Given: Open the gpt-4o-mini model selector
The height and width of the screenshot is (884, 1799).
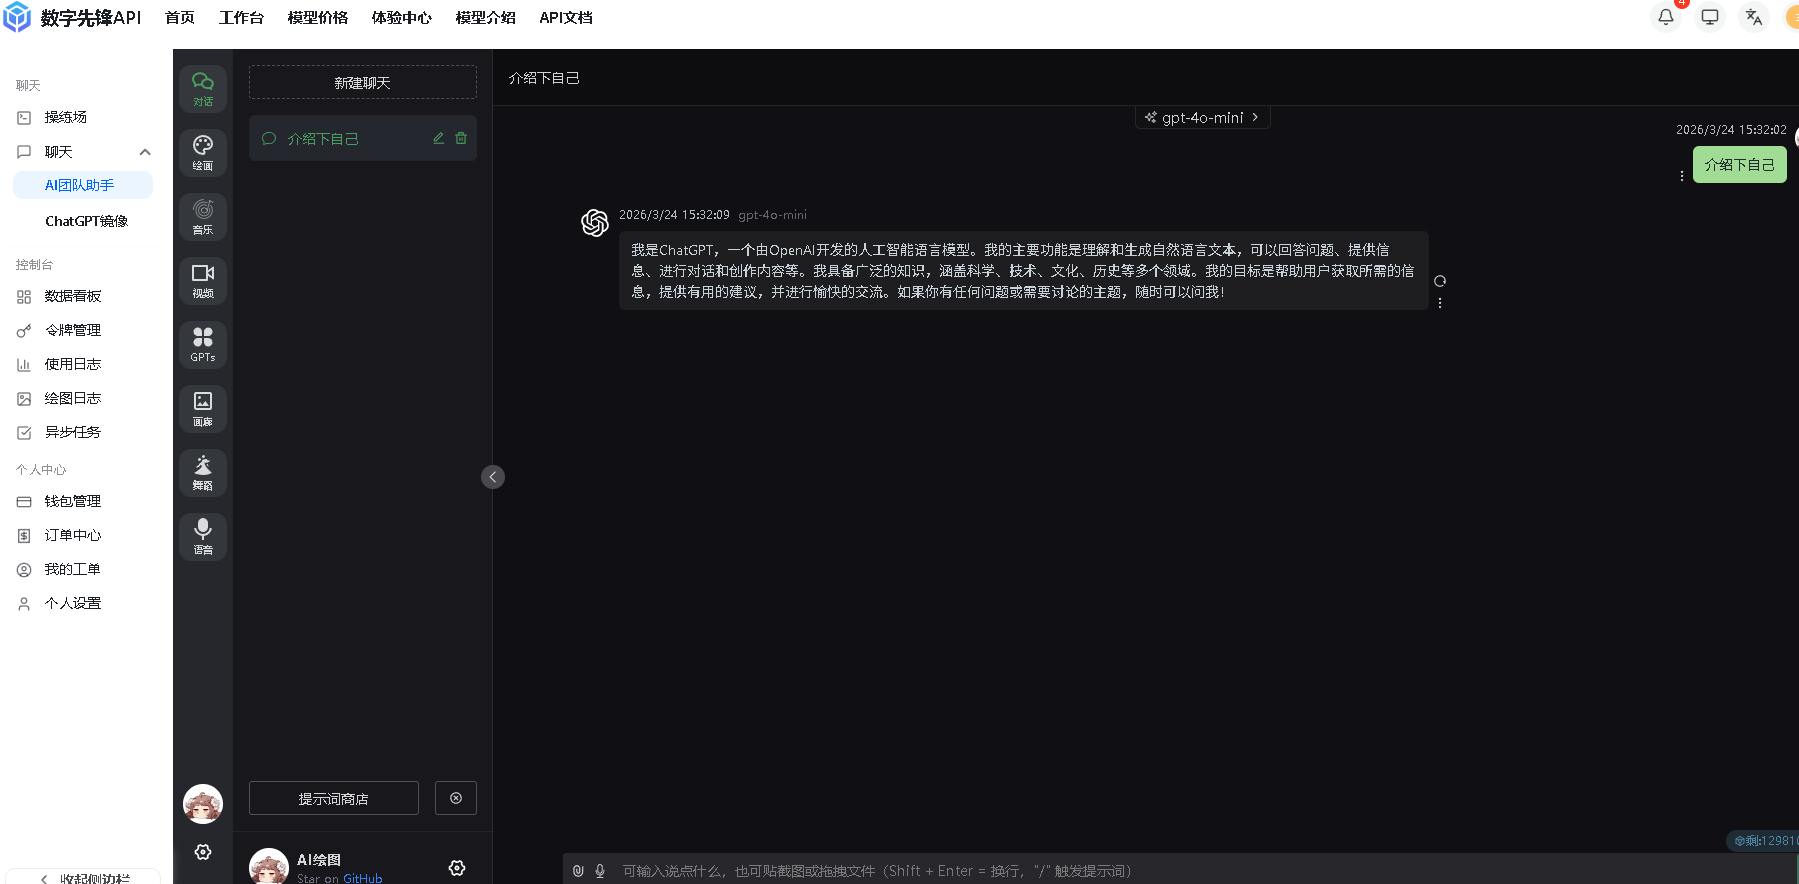Looking at the screenshot, I should (1202, 118).
